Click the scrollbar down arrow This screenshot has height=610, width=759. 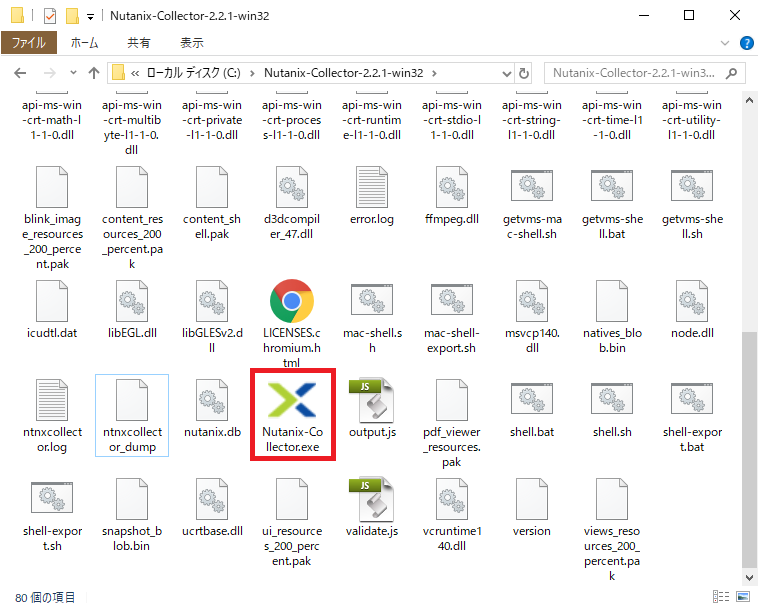pyautogui.click(x=749, y=578)
